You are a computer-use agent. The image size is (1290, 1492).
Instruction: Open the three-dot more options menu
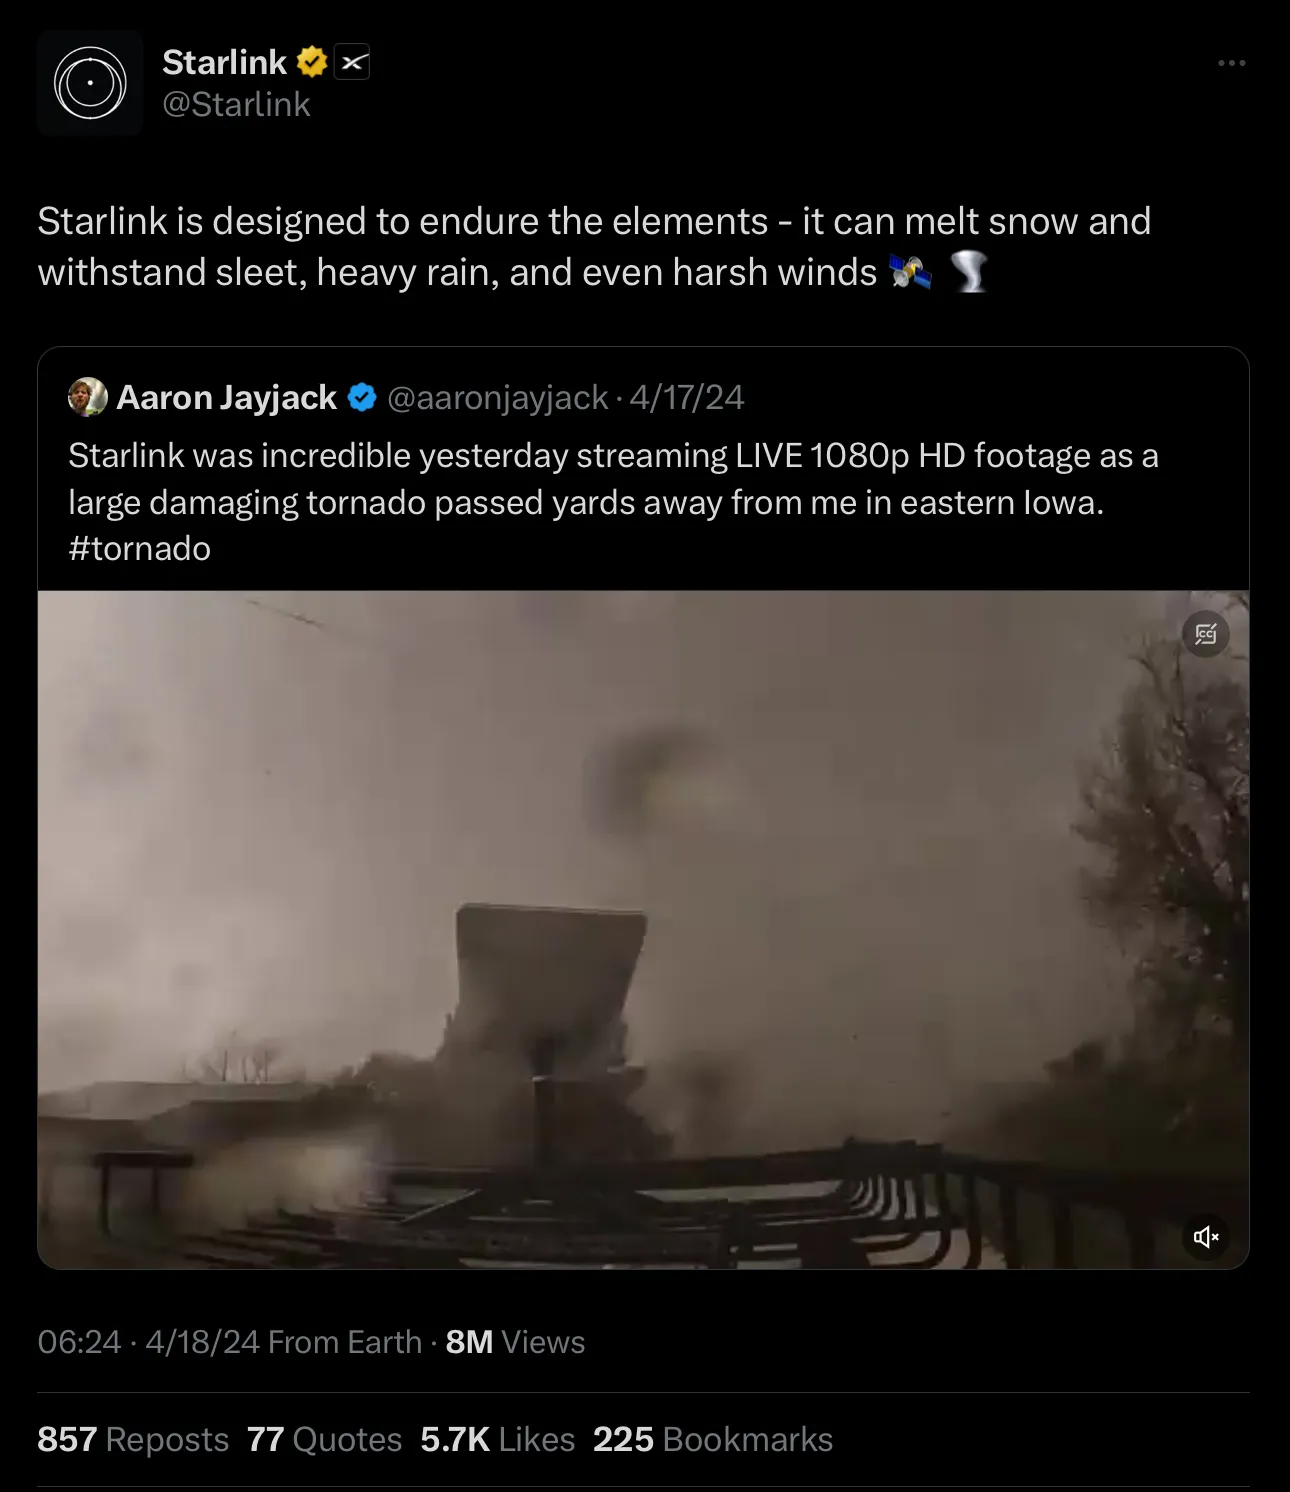click(x=1231, y=63)
